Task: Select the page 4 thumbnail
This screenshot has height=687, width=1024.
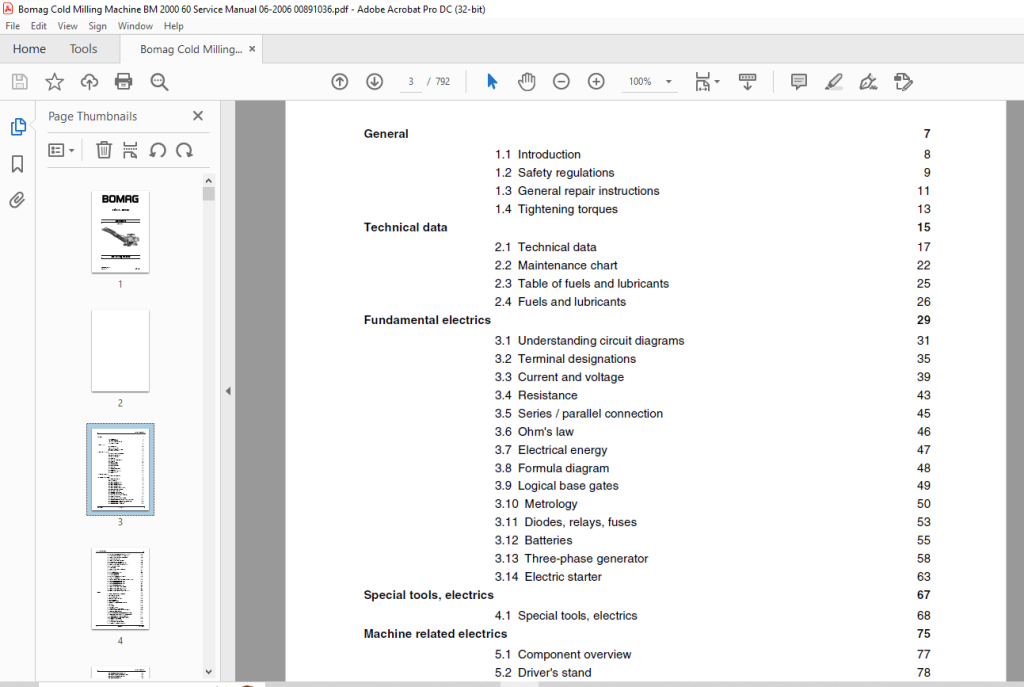Action: coord(120,588)
